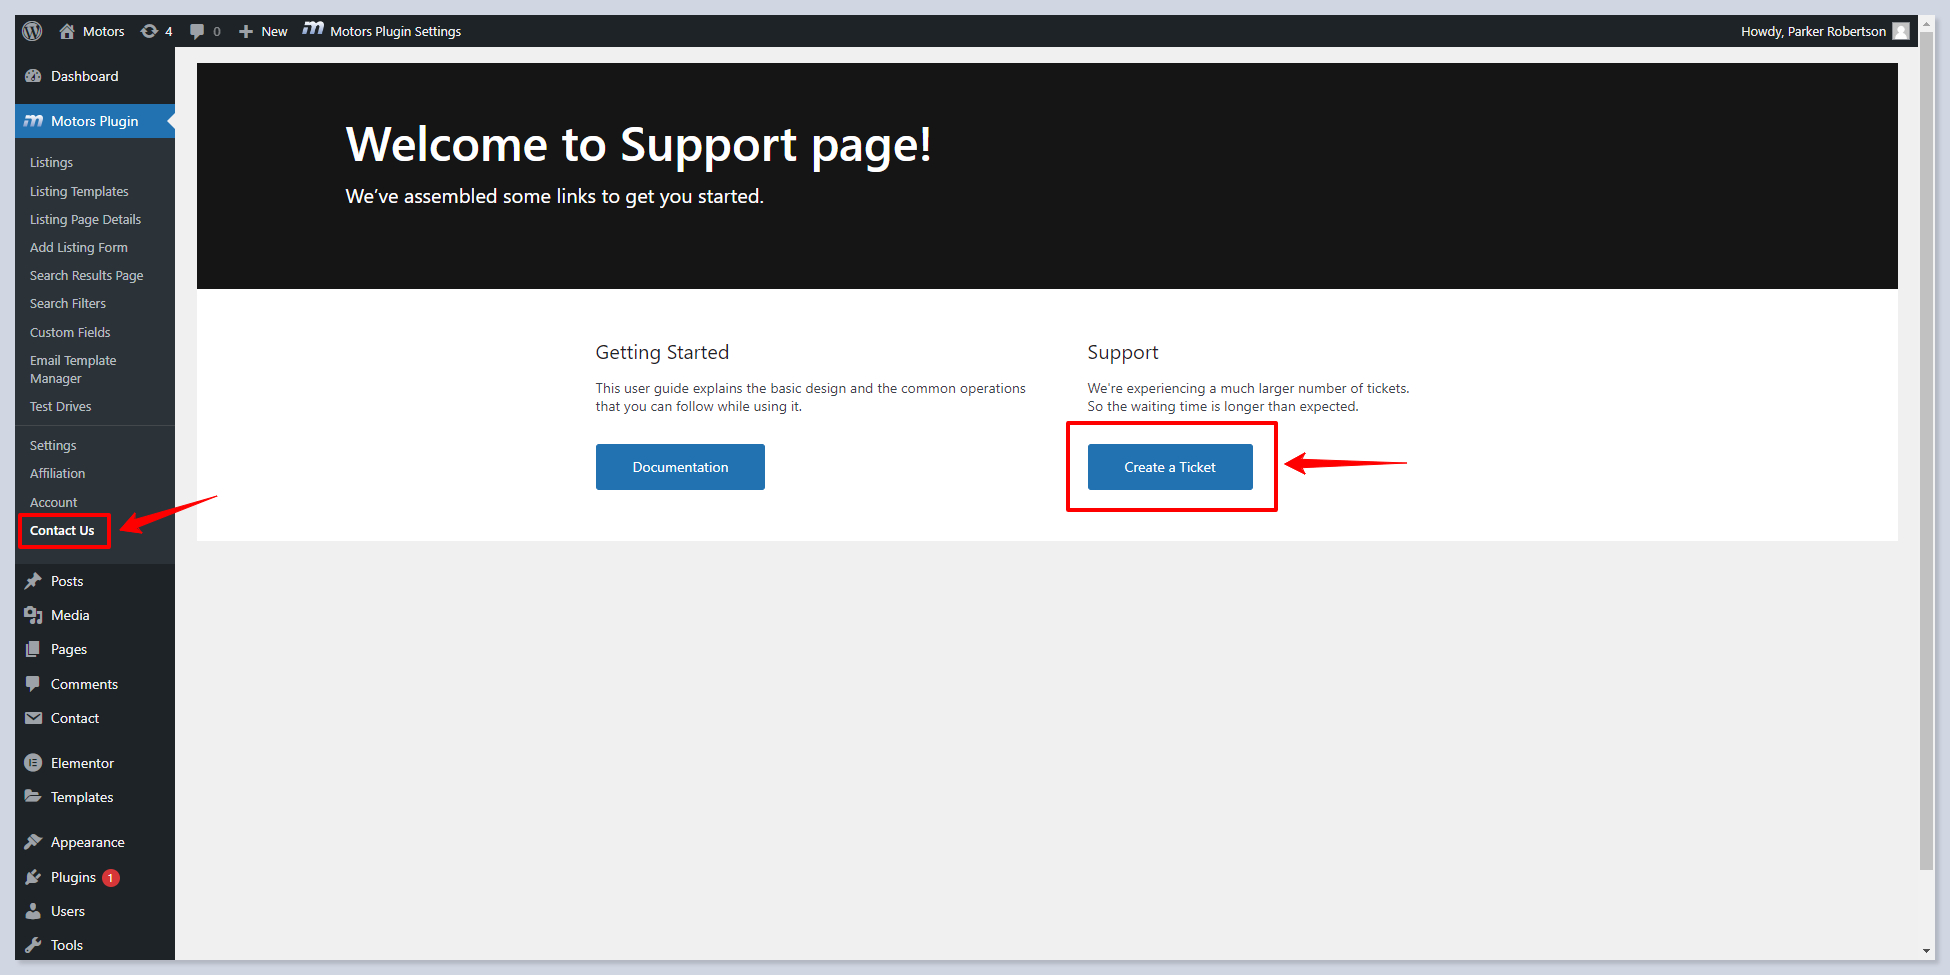The image size is (1950, 975).
Task: Click the Elementor icon in sidebar
Action: [33, 763]
